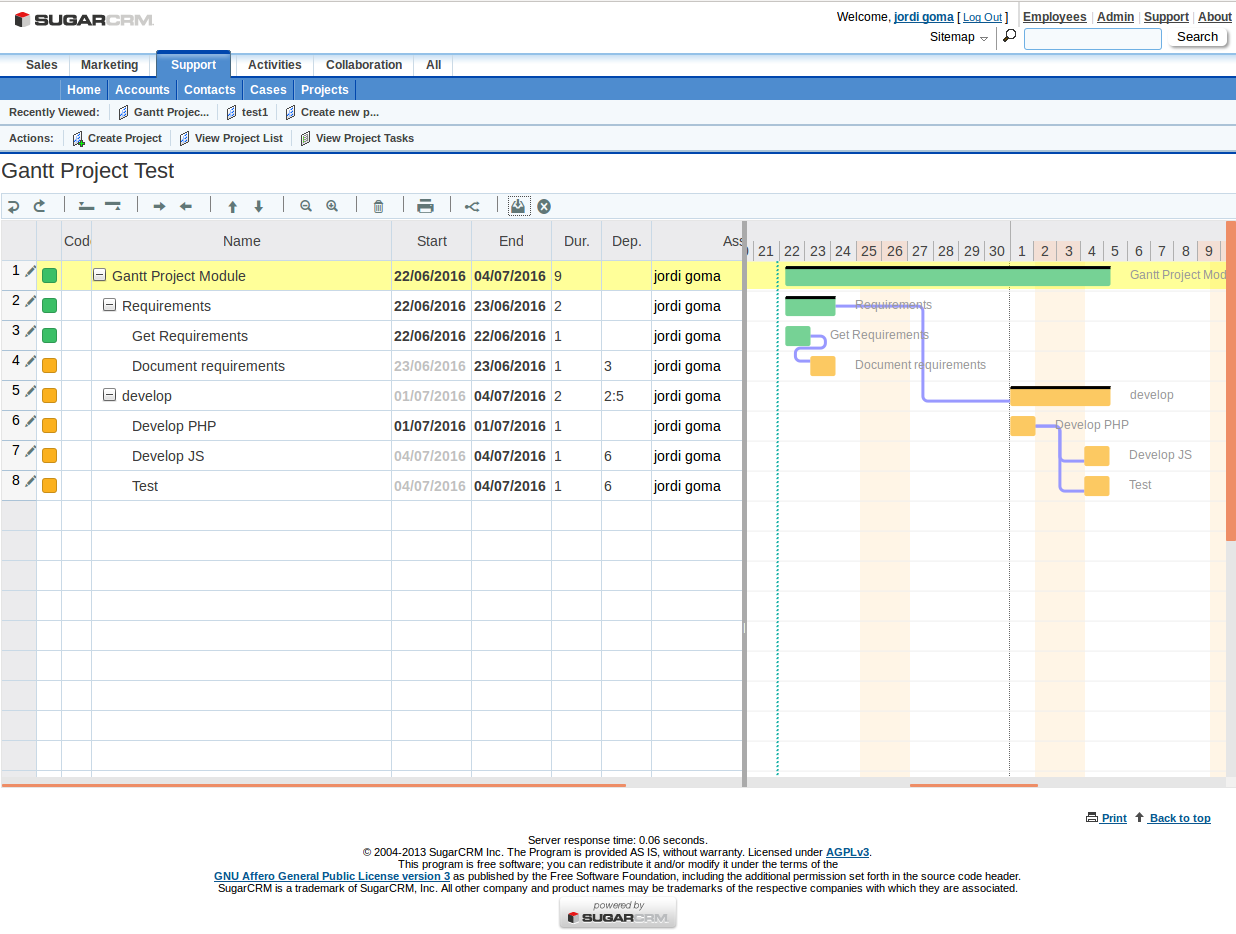Viewport: 1236px width, 934px height.
Task: Click the vertical scrollbar of the Gantt chart
Action: (1231, 381)
